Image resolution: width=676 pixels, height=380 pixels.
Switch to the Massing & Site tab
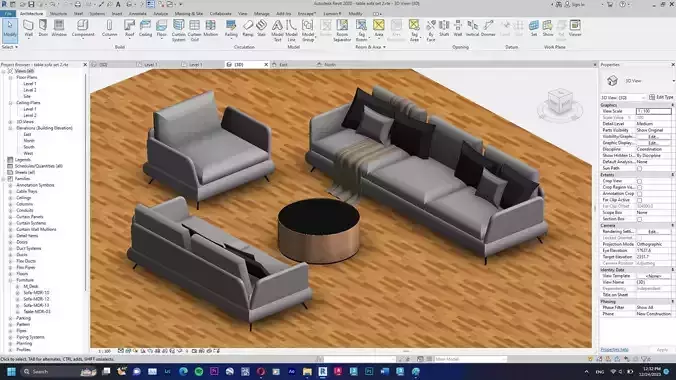pos(188,14)
